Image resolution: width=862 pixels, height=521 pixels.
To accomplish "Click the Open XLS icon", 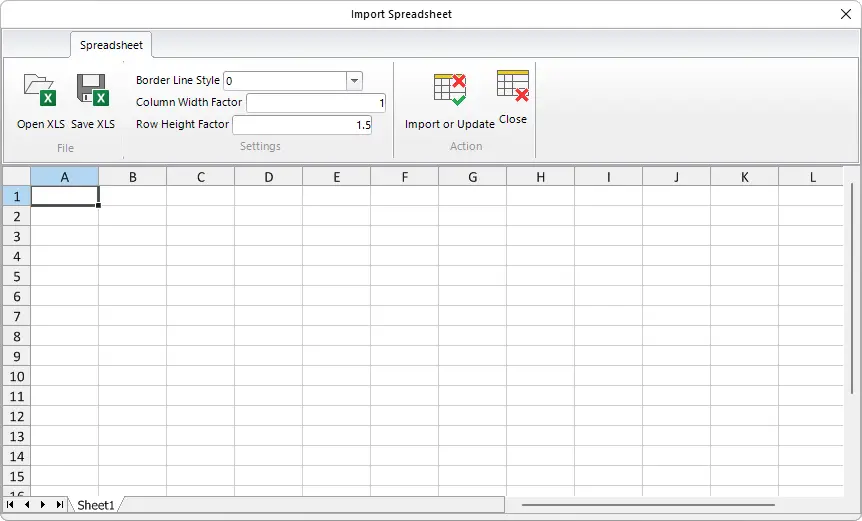I will pyautogui.click(x=40, y=90).
